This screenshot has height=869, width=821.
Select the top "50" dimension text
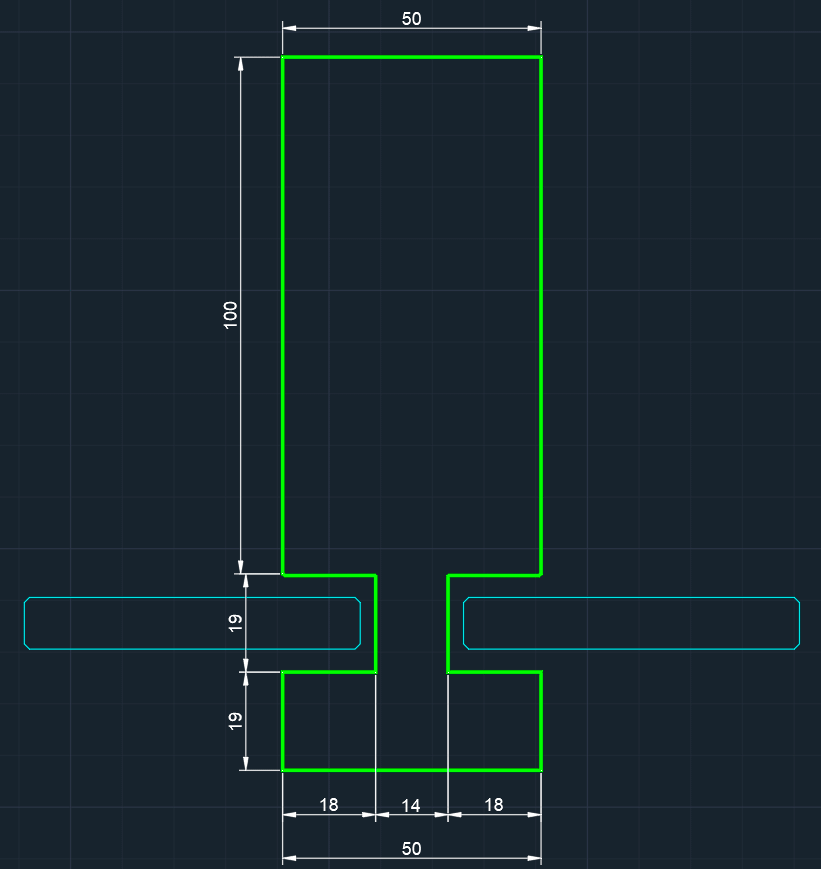(x=411, y=19)
